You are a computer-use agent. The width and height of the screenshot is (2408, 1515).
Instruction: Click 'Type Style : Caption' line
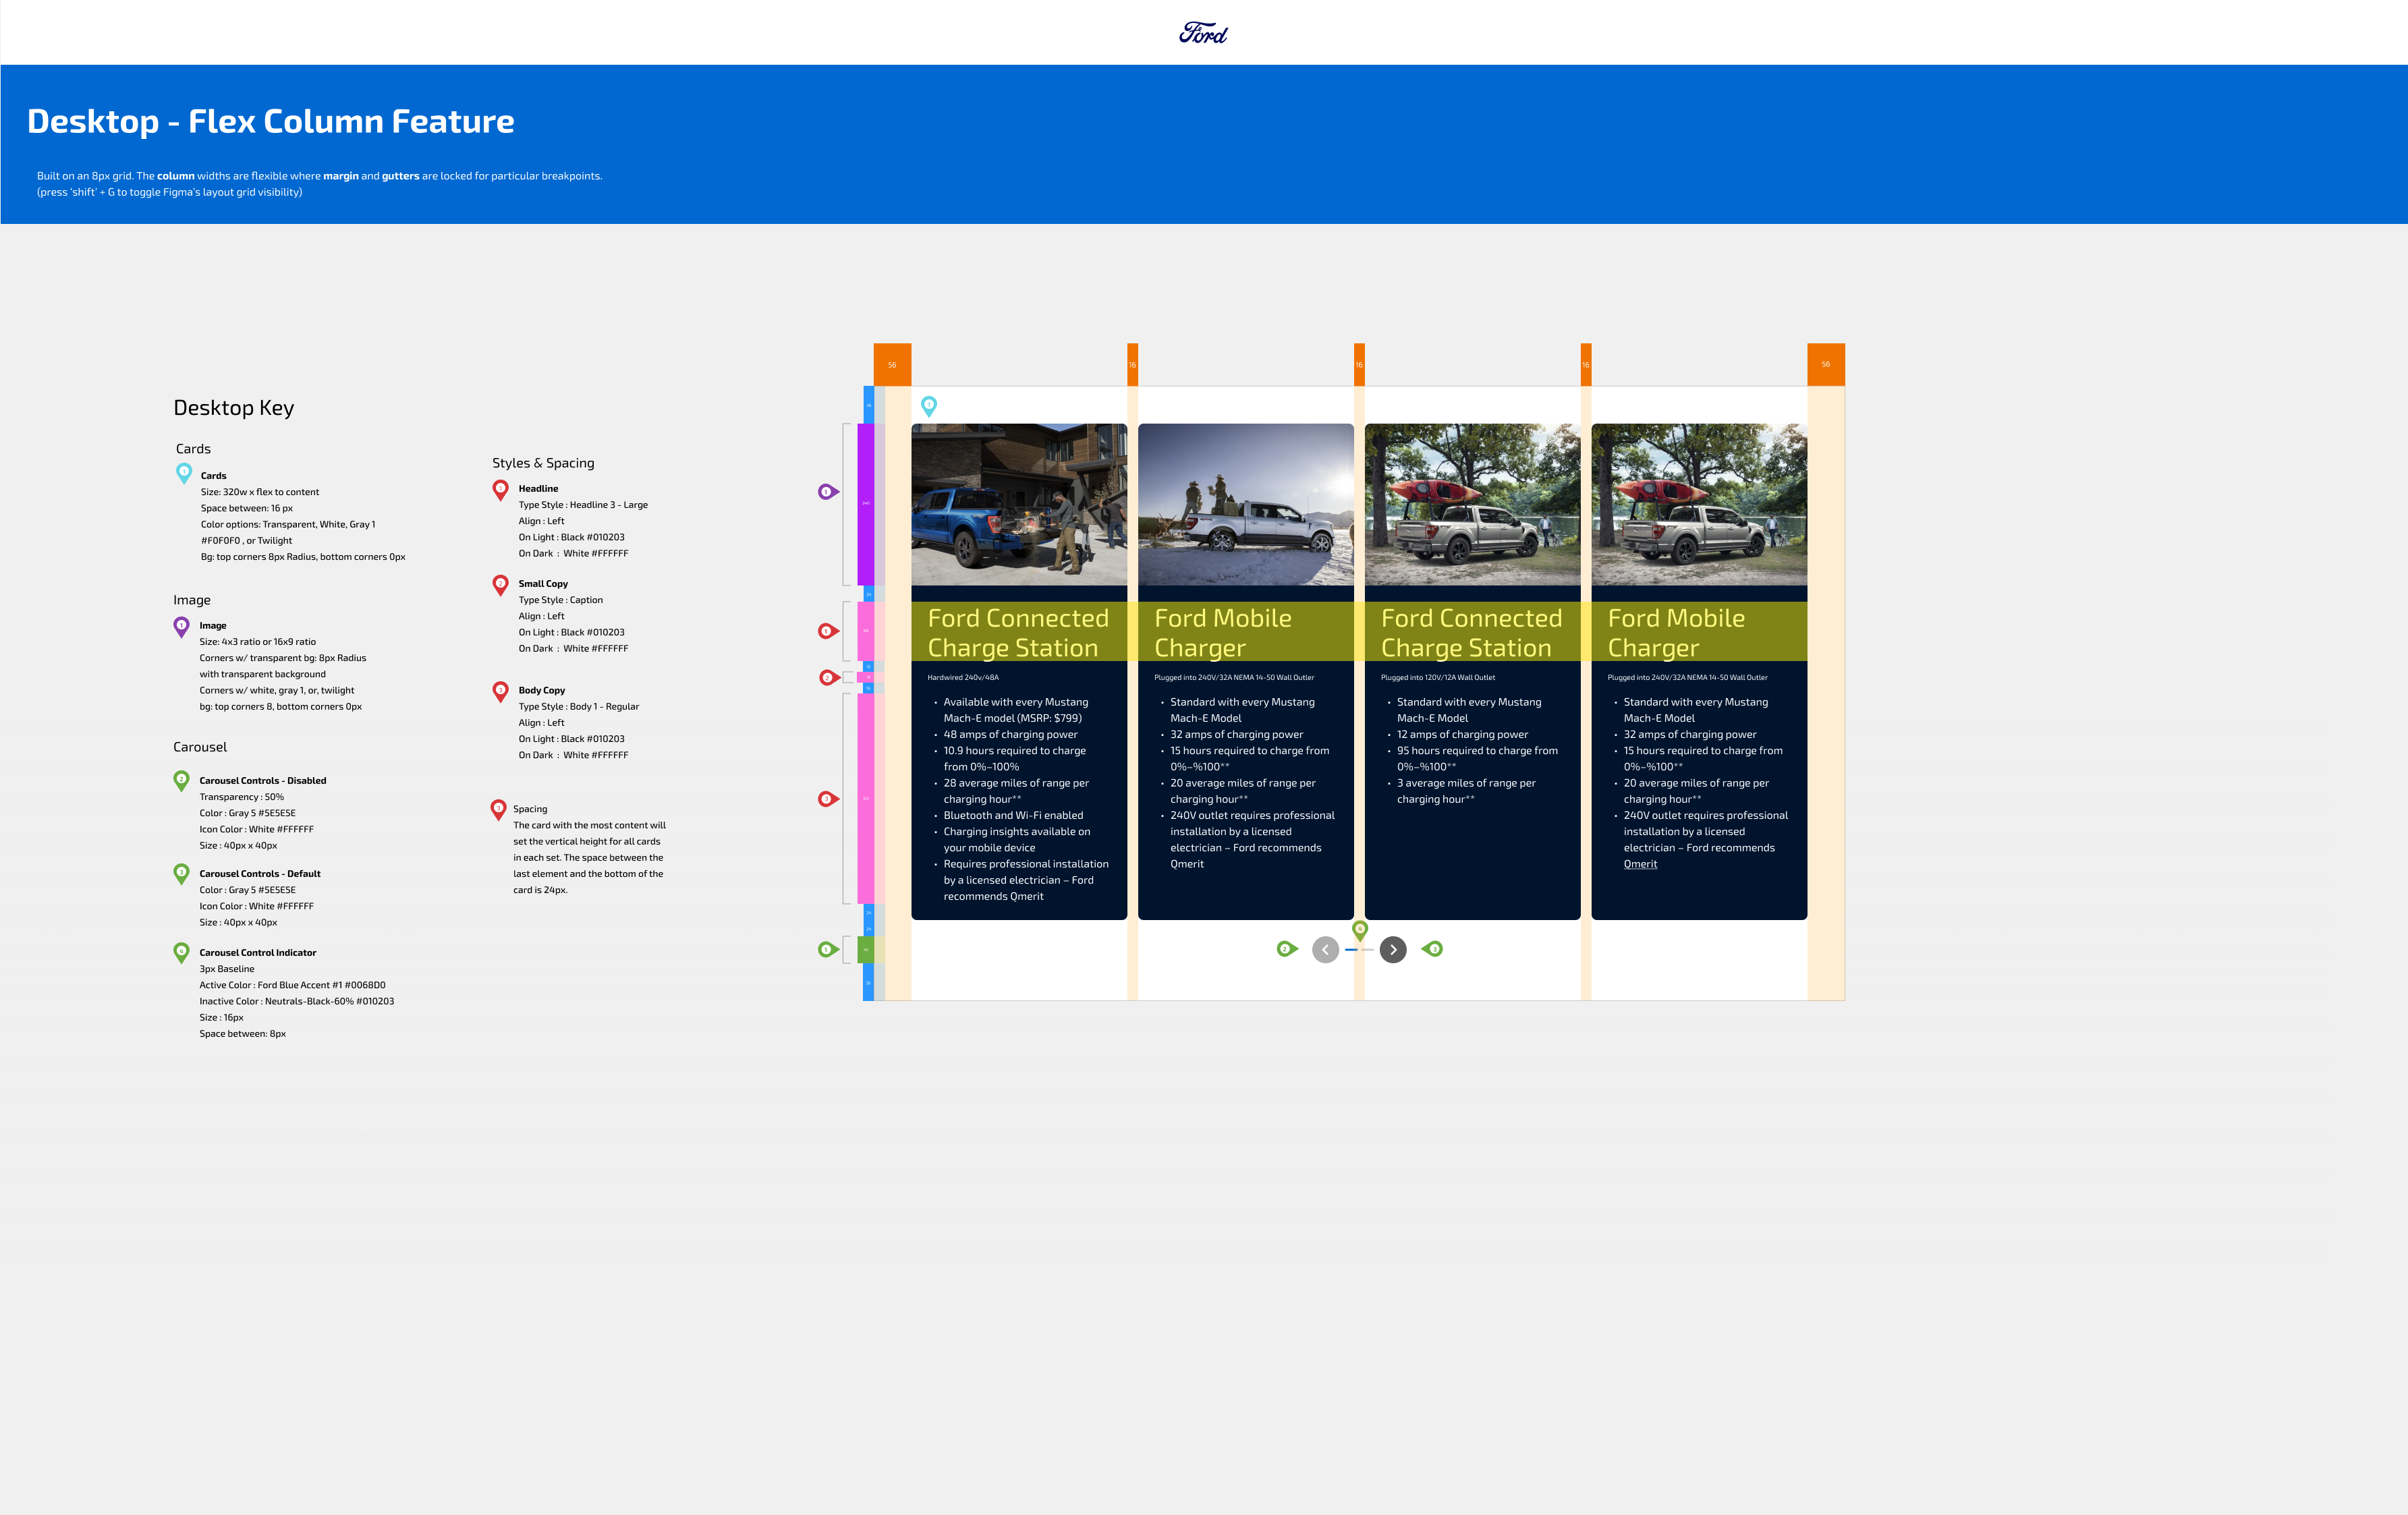pos(561,600)
